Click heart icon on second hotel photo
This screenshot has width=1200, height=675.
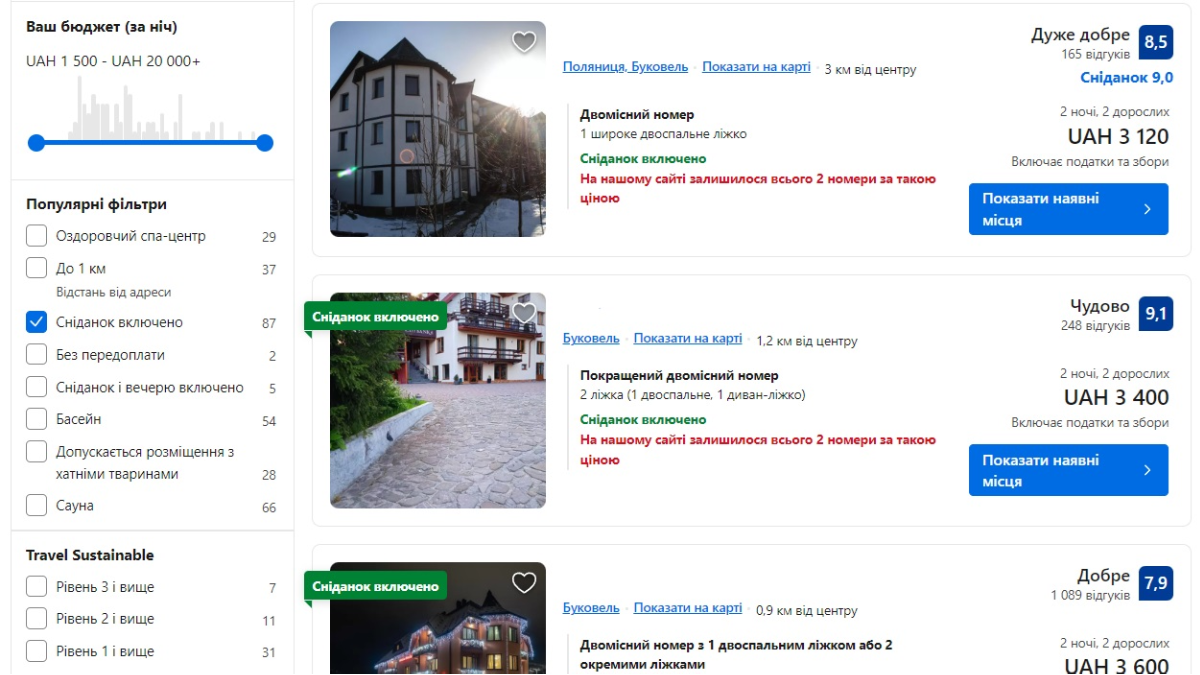click(x=524, y=313)
